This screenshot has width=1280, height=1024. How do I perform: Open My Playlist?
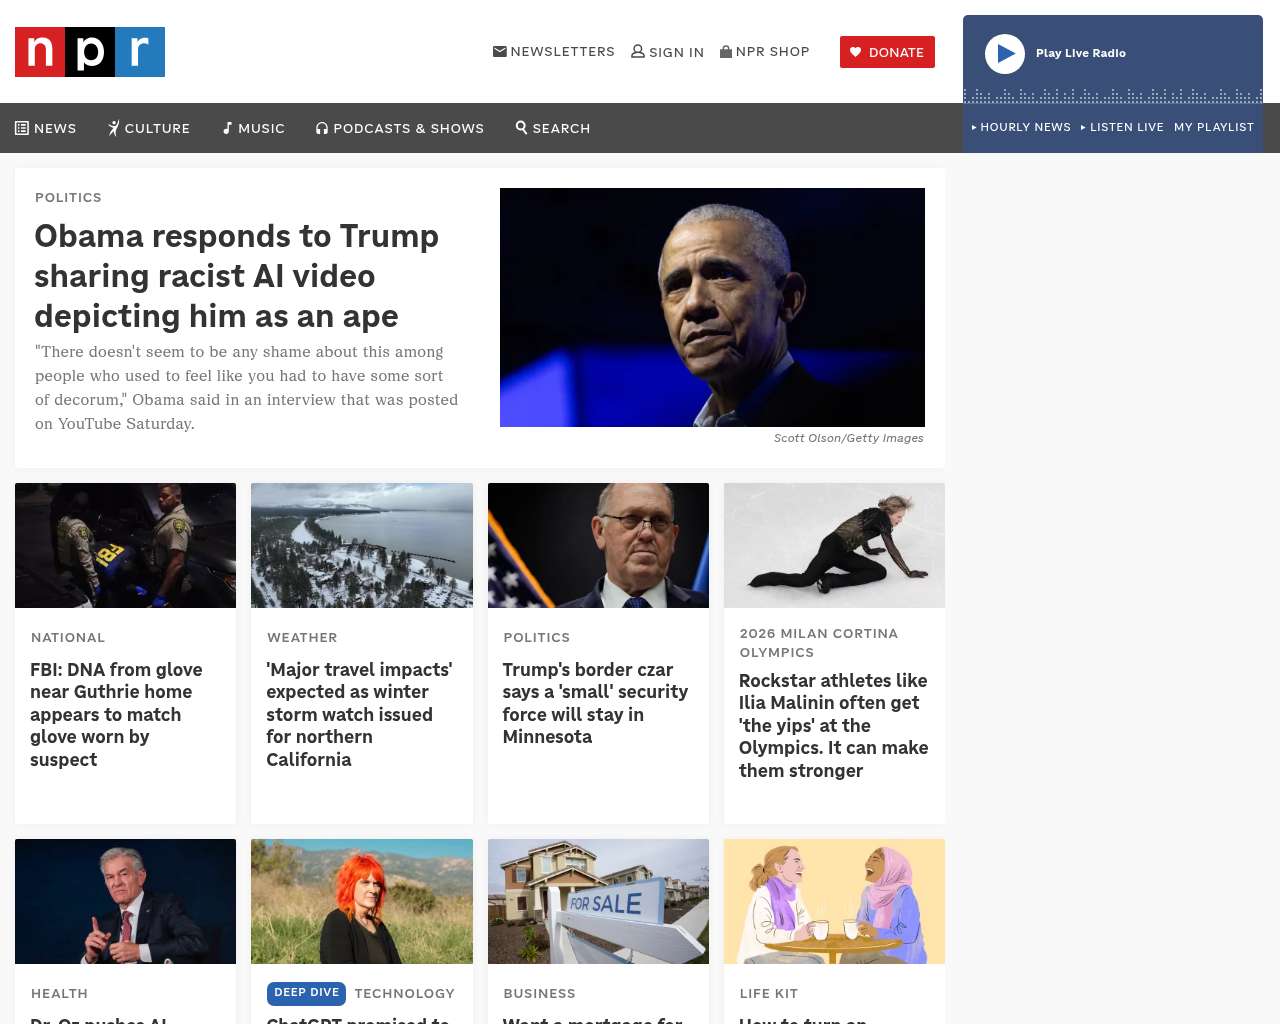(1214, 127)
